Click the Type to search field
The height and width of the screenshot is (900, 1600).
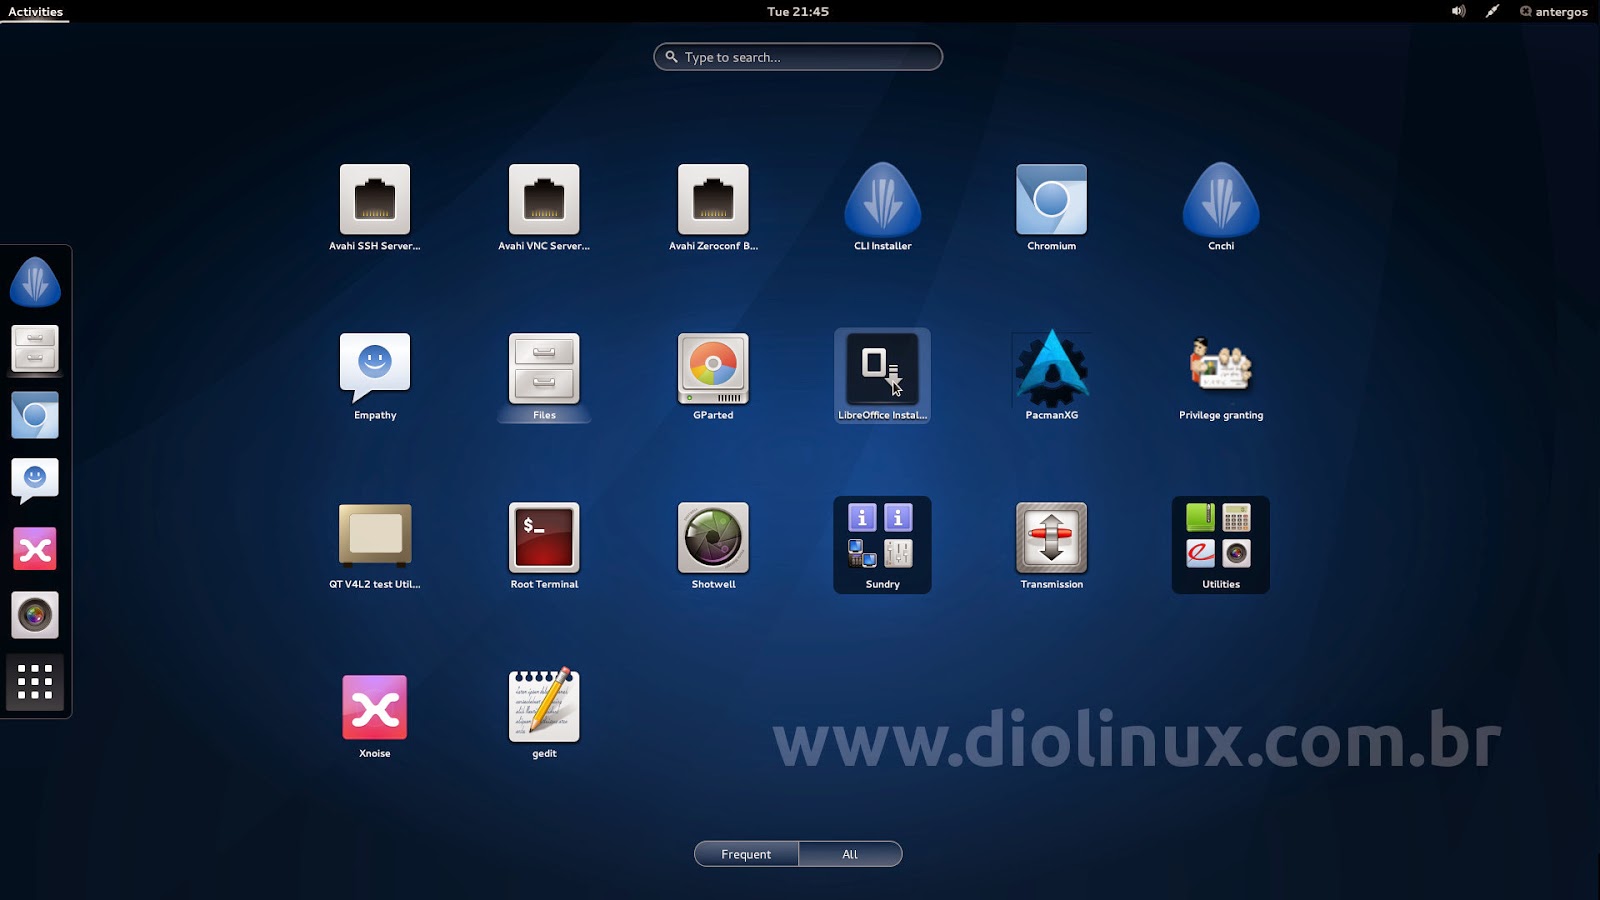[798, 57]
